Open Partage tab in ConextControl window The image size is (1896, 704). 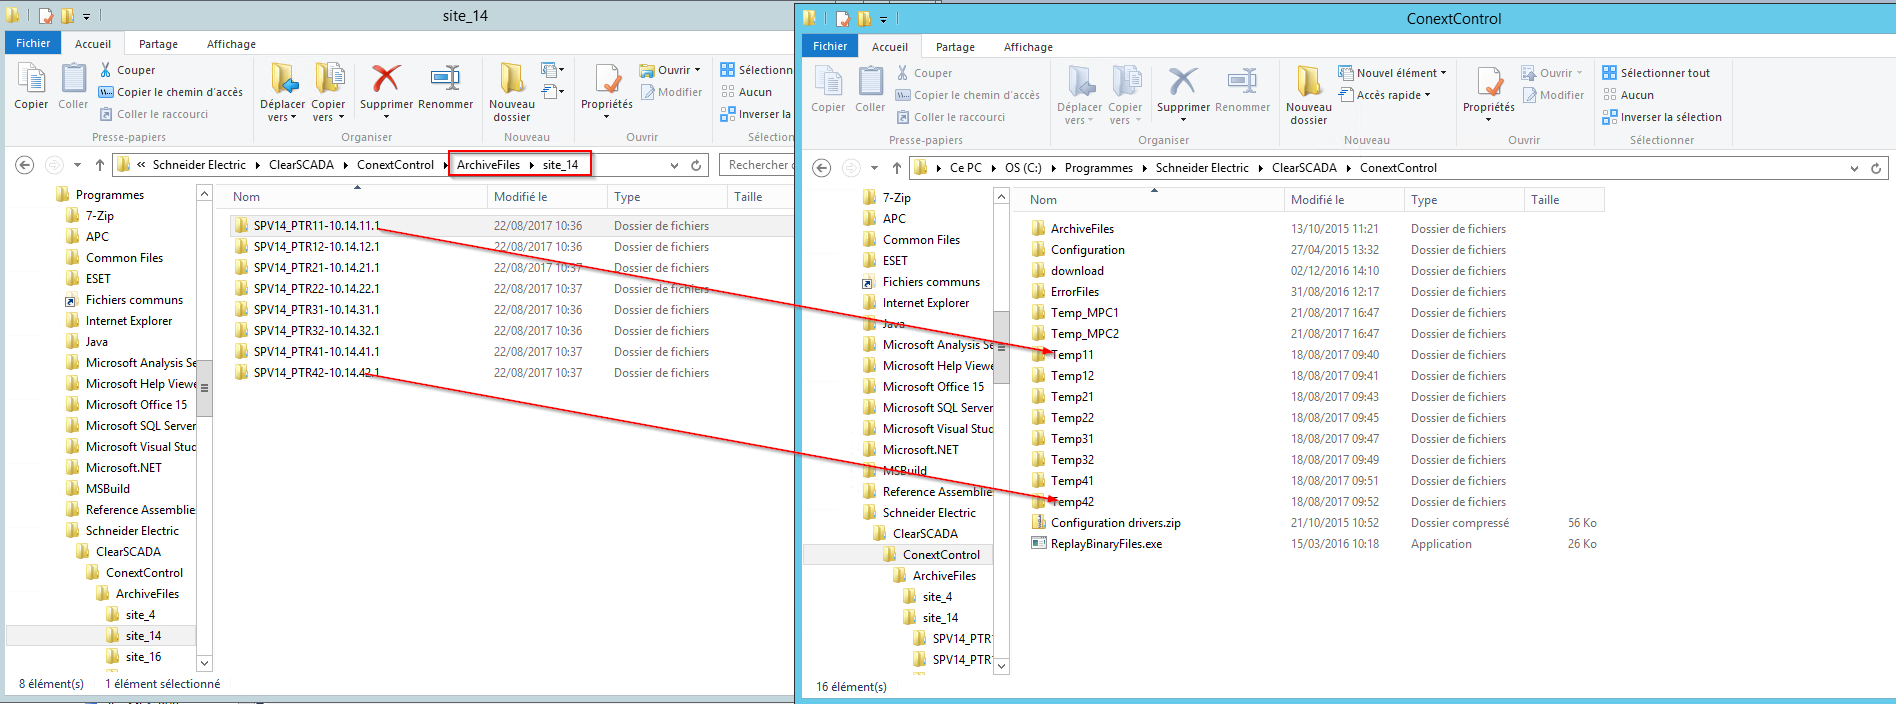click(x=955, y=47)
